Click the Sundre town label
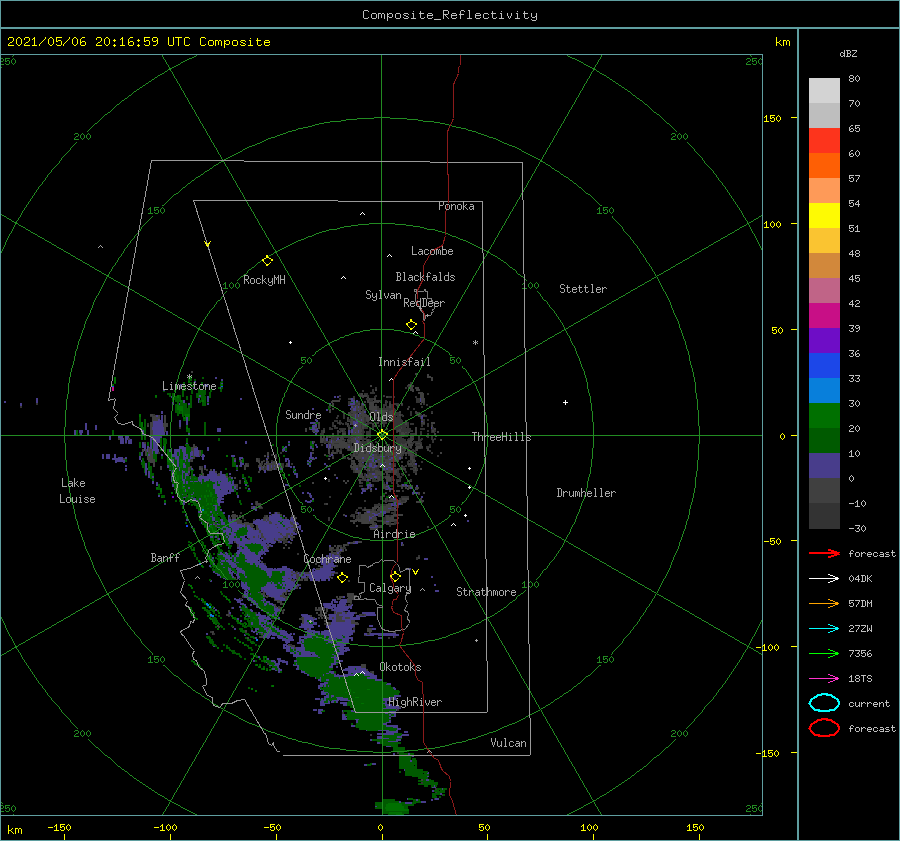Viewport: 900px width, 841px height. [303, 414]
